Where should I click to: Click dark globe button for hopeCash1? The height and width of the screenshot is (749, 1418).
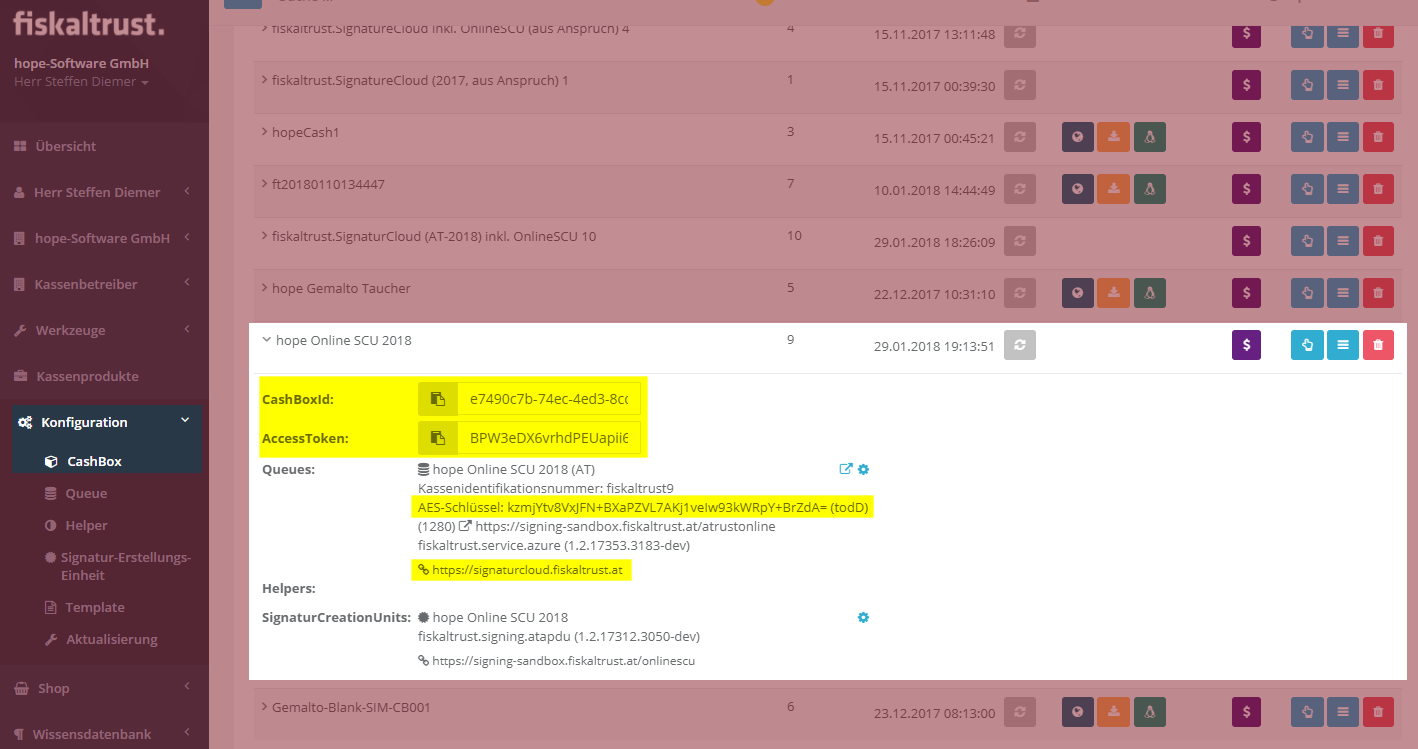point(1077,137)
